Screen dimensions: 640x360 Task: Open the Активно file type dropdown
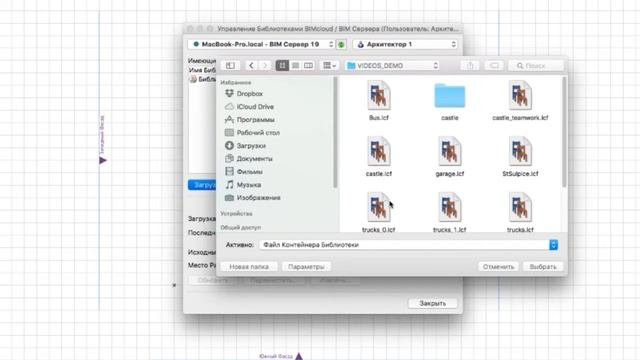coord(409,245)
